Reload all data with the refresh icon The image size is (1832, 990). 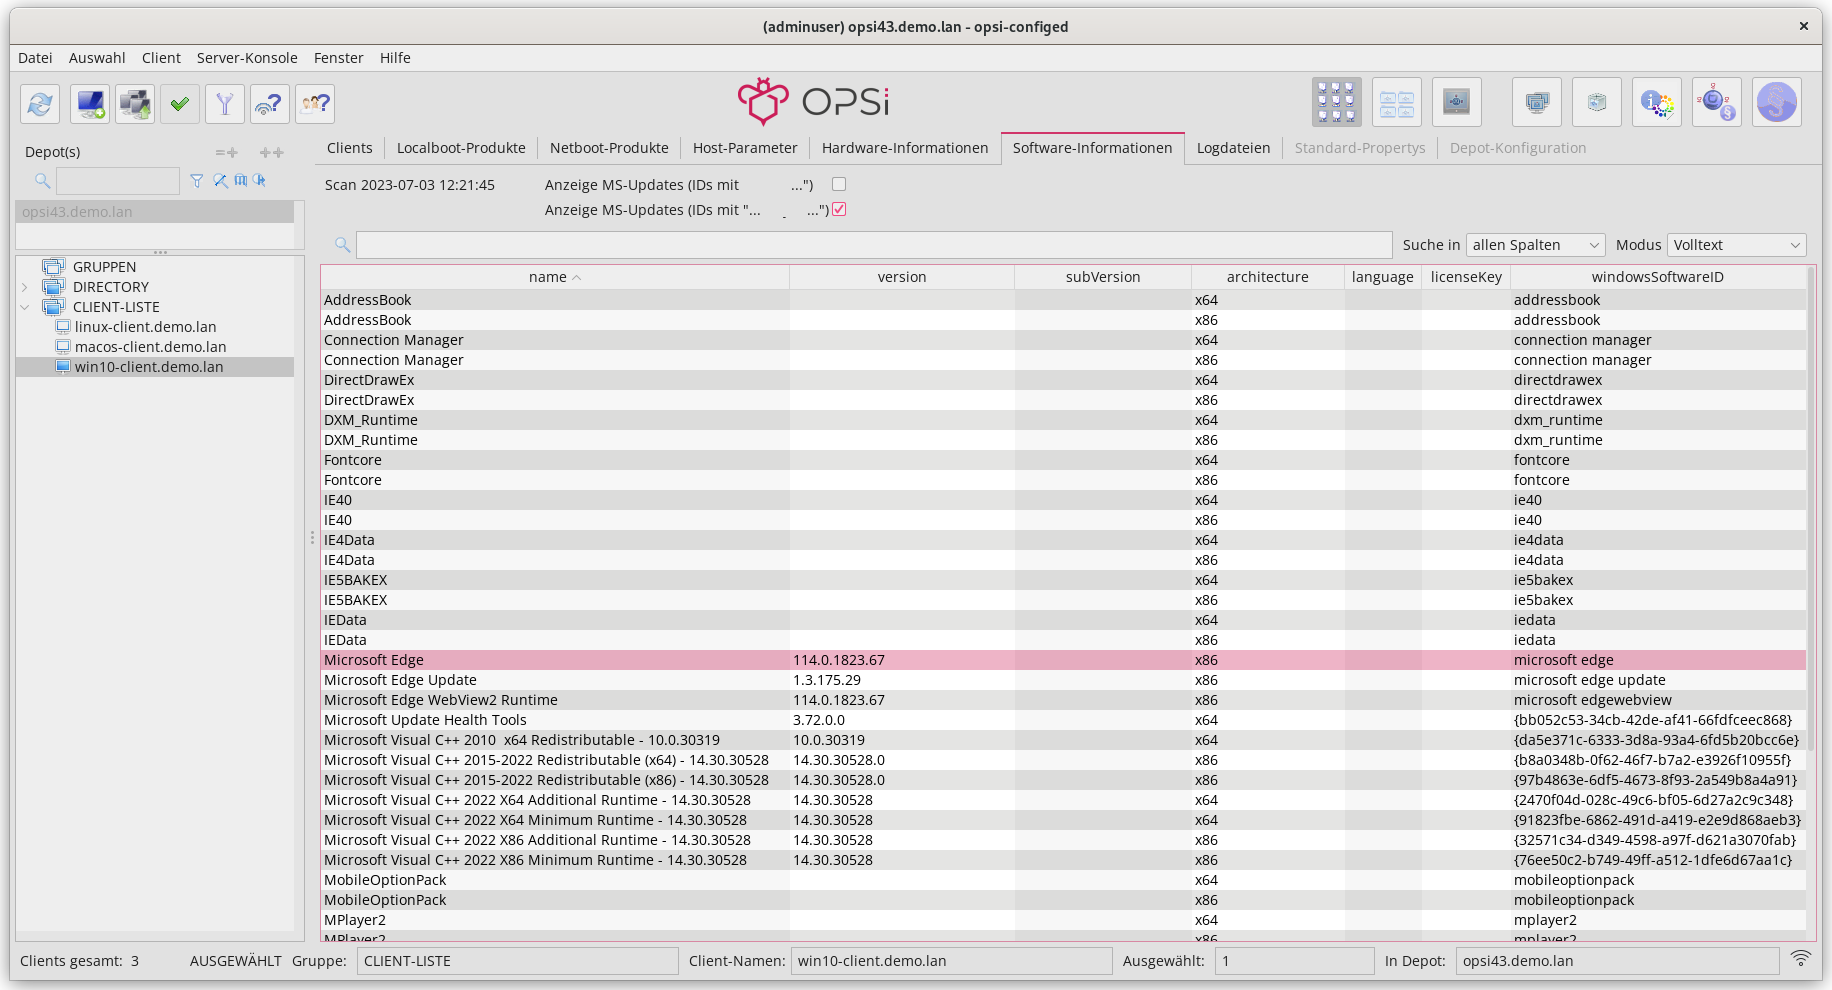(40, 104)
